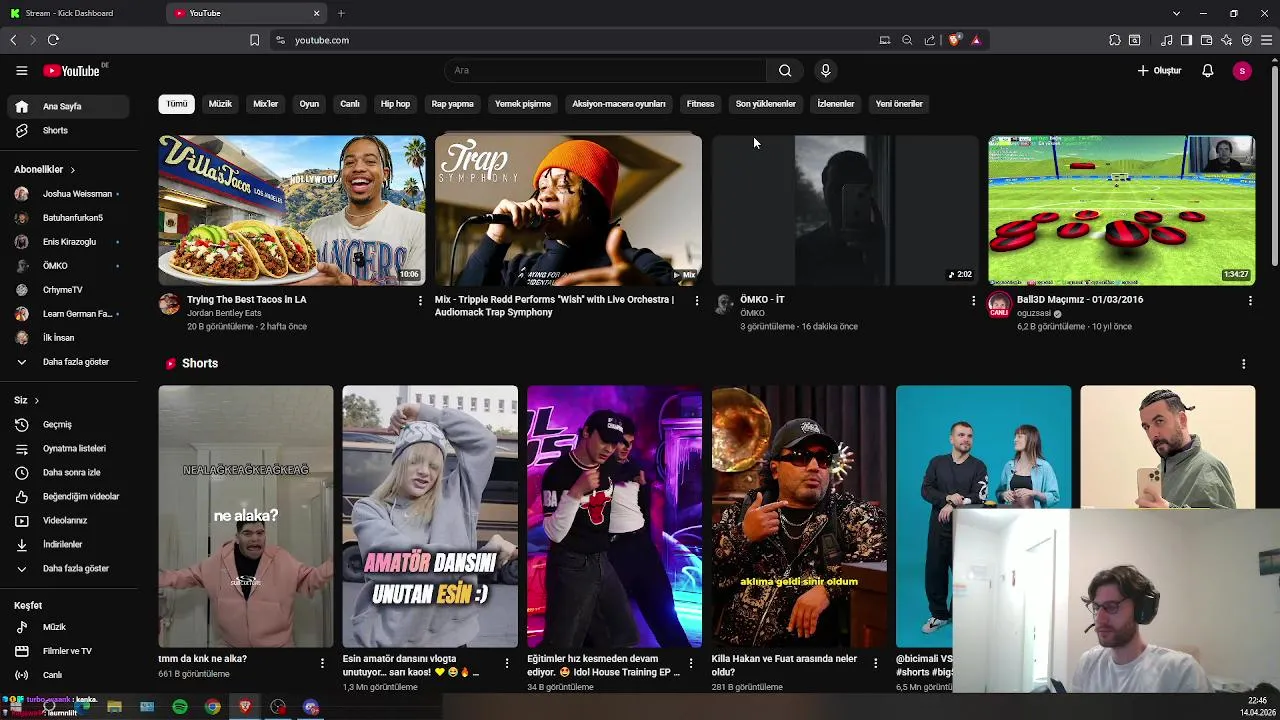Open the Siz section chevron
Viewport: 1280px width, 720px height.
coord(36,400)
